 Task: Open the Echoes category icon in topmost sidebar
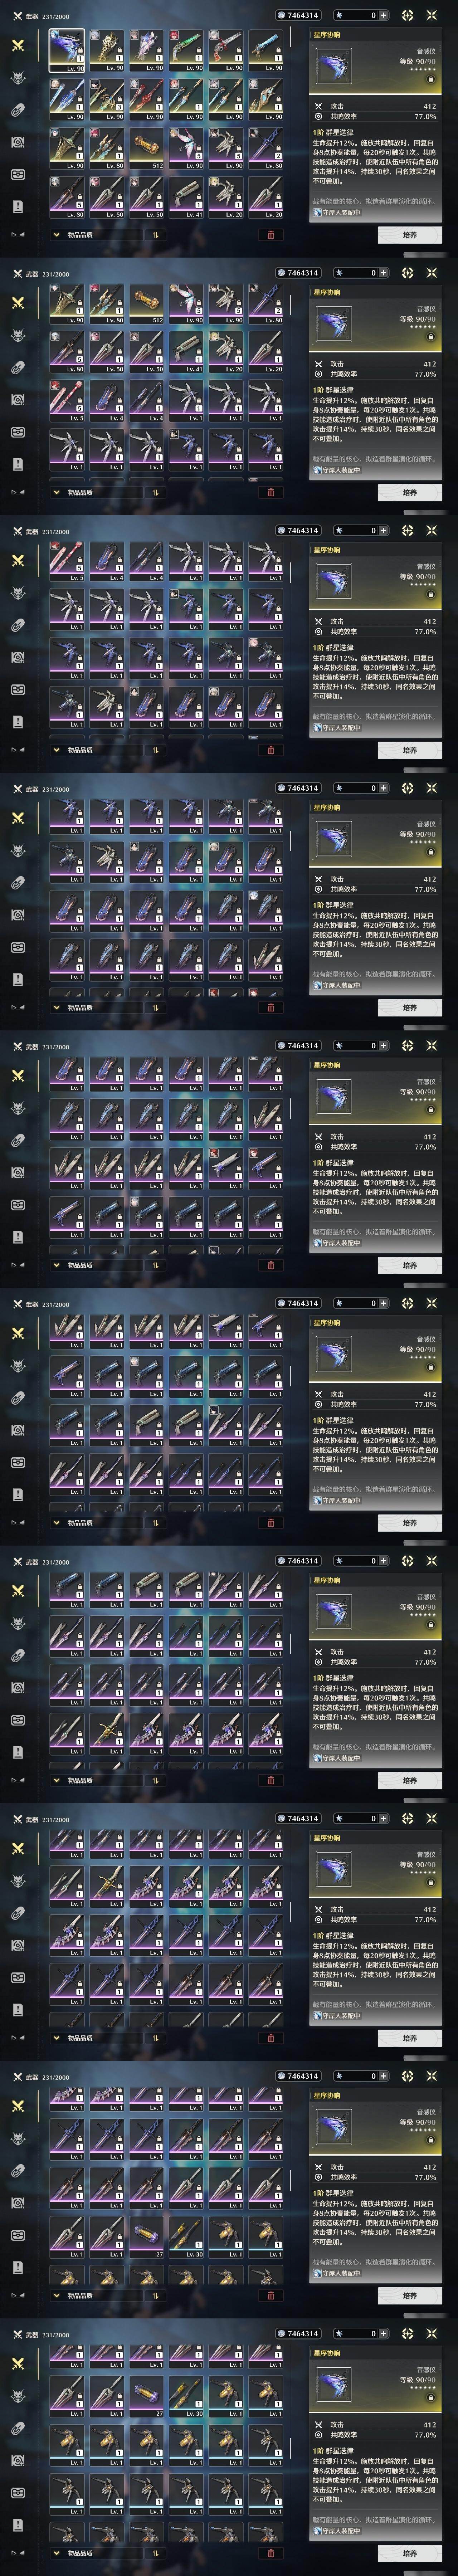coord(17,78)
